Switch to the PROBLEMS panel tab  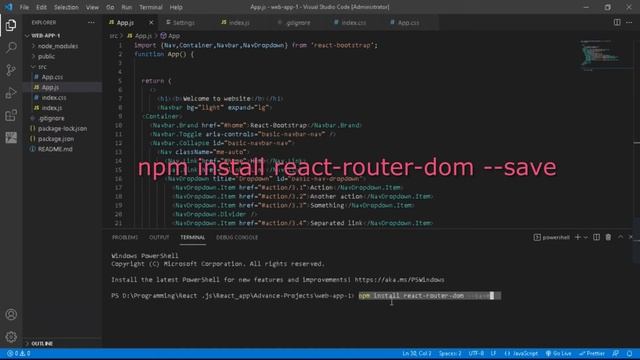pyautogui.click(x=125, y=237)
